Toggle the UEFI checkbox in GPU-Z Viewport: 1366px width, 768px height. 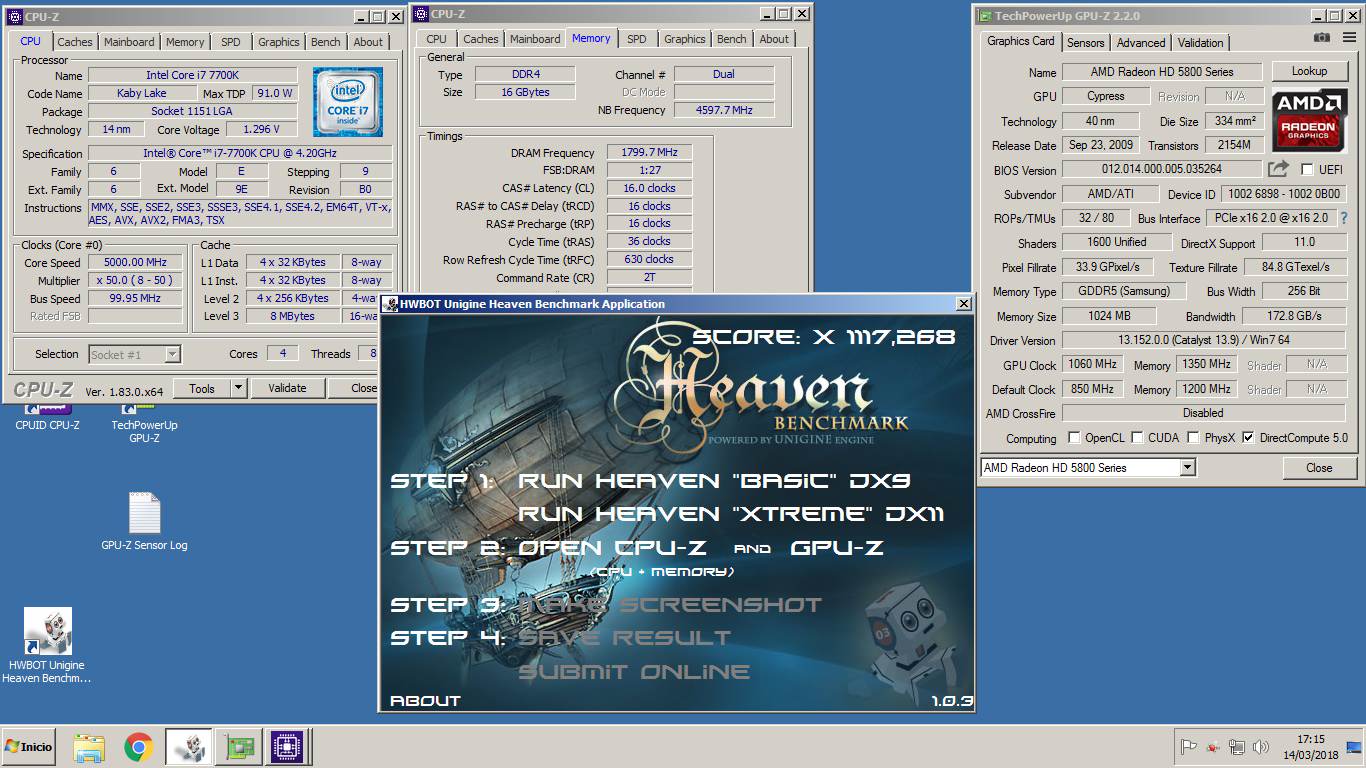(1307, 170)
